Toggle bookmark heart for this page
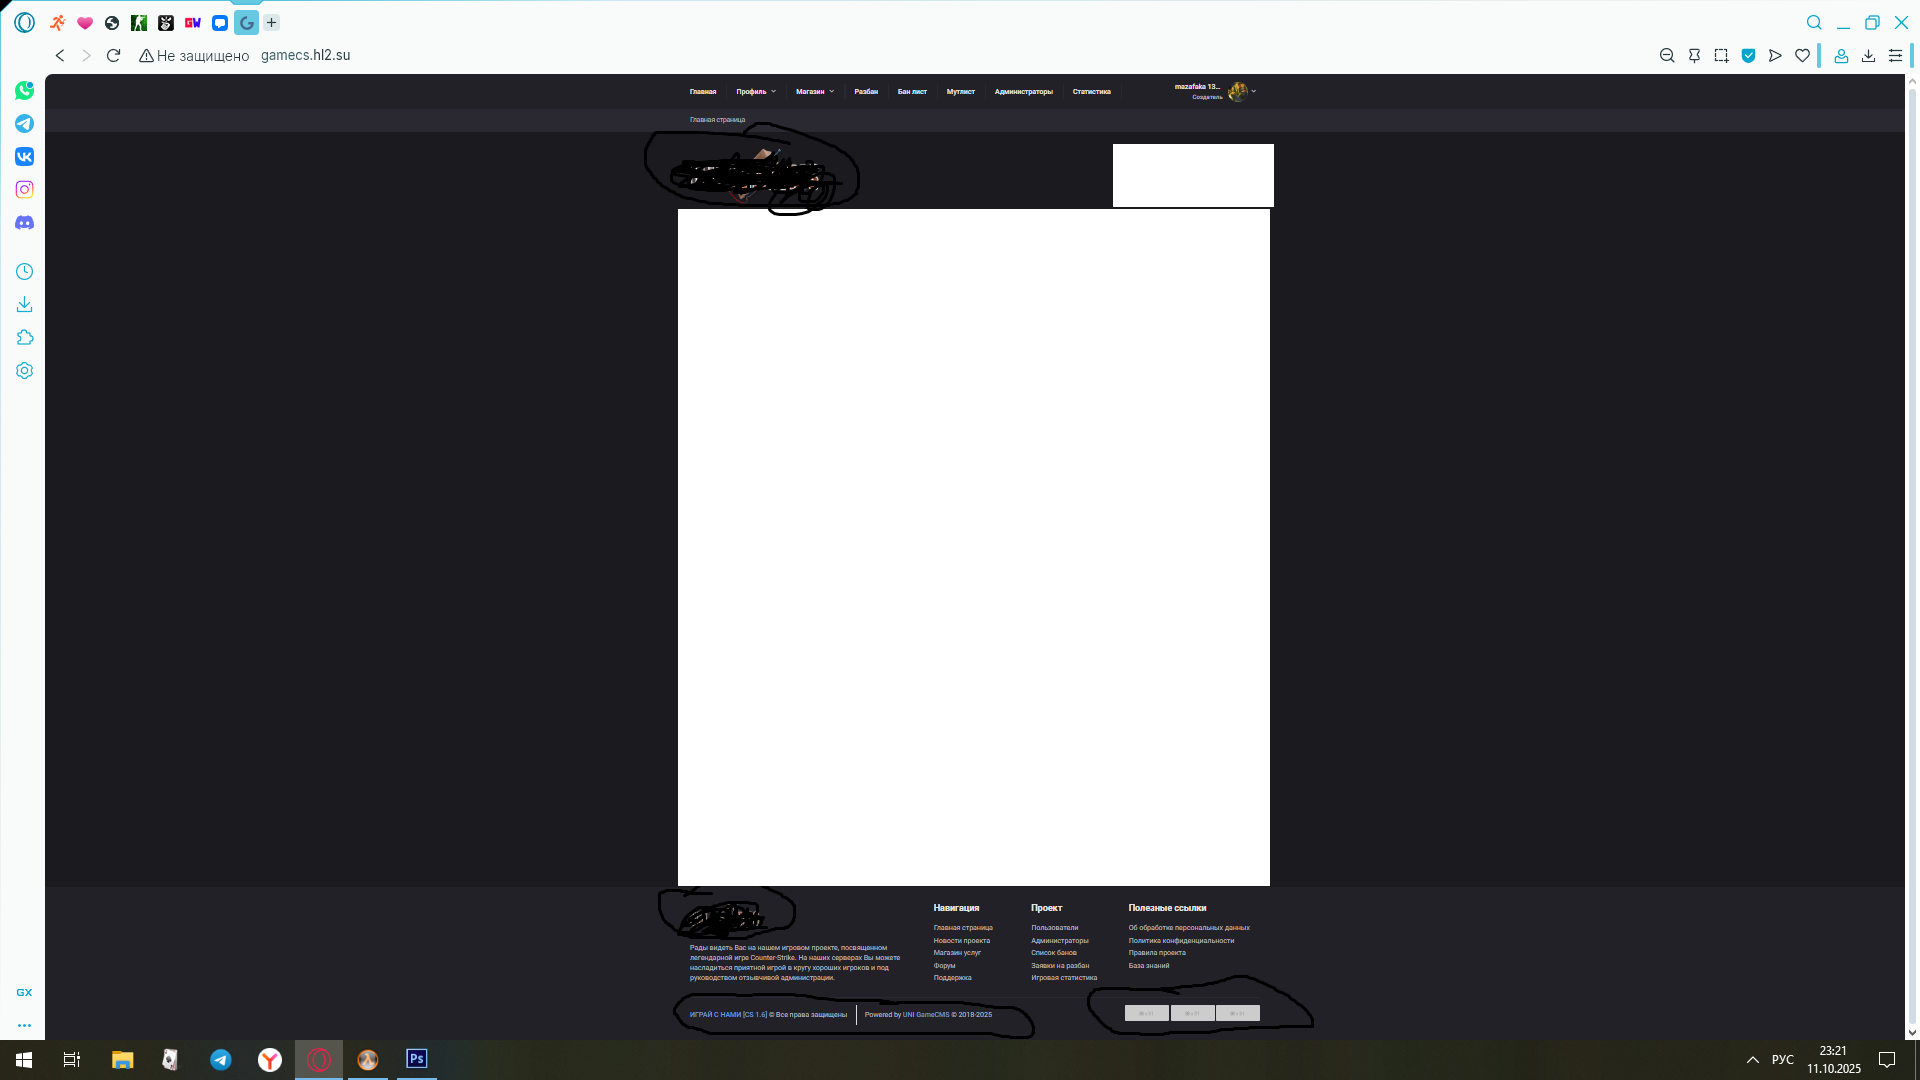The image size is (1920, 1080). (1802, 56)
